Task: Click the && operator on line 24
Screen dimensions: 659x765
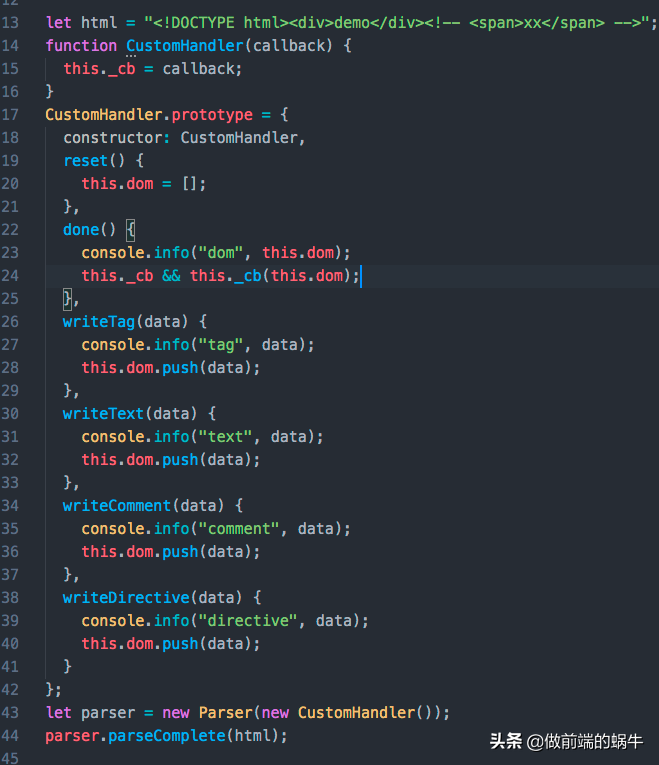Action: tap(171, 276)
